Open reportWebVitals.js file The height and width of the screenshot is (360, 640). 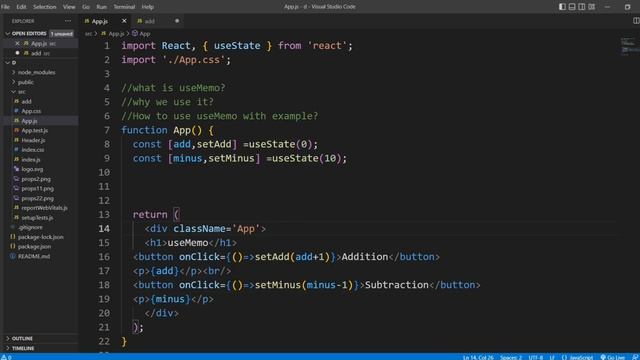(x=44, y=208)
